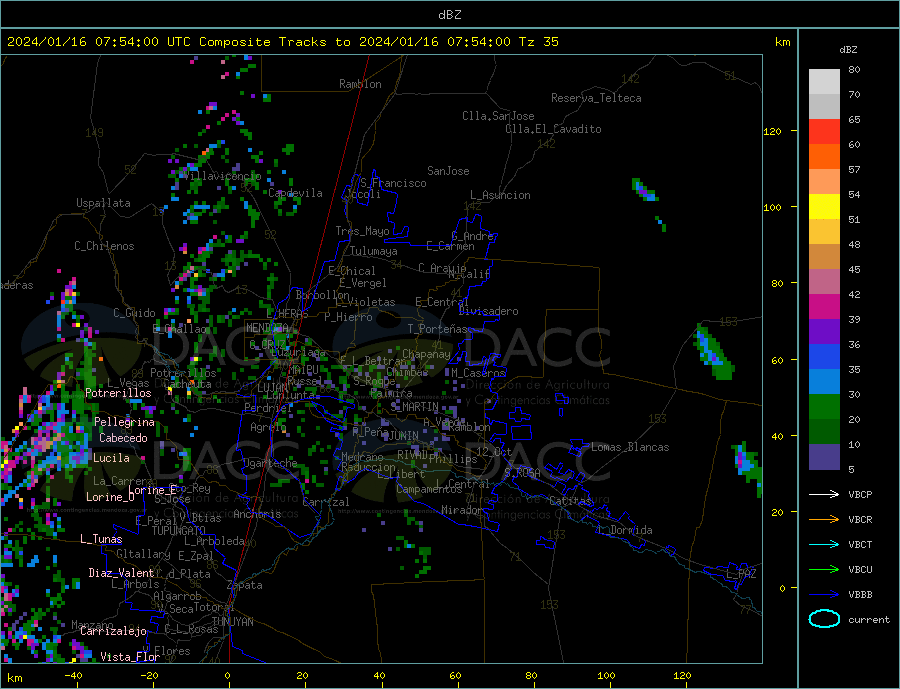Click the VBCT legend label
Viewport: 900px width, 689px height.
pyautogui.click(x=860, y=544)
